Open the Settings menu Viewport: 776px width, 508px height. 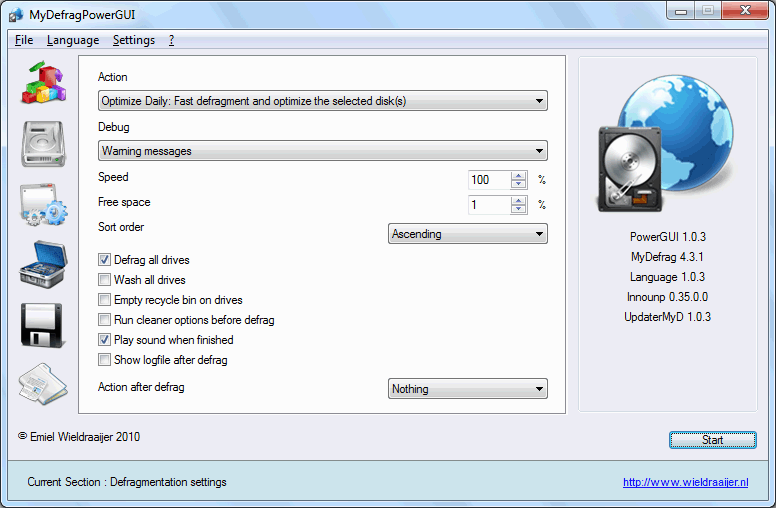coord(134,40)
